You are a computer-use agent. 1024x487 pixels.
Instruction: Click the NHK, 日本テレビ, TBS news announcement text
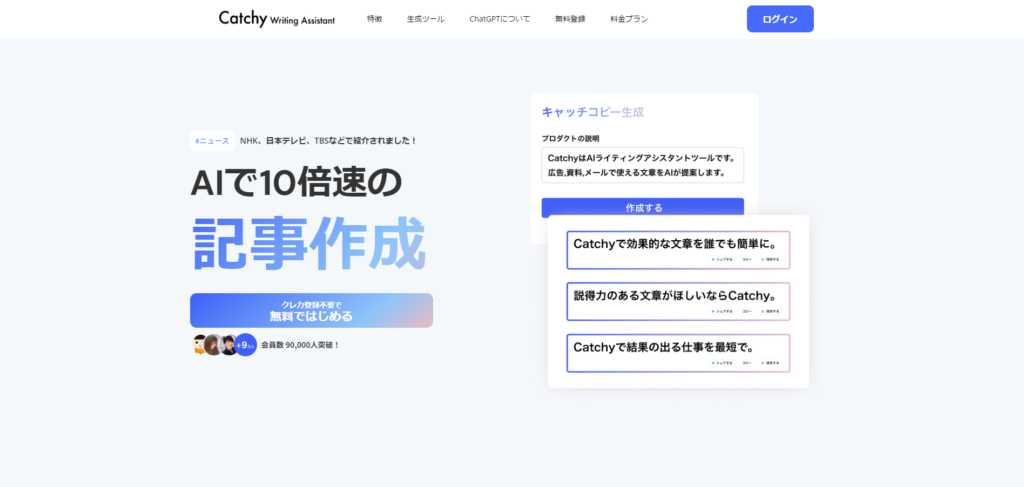tap(328, 141)
